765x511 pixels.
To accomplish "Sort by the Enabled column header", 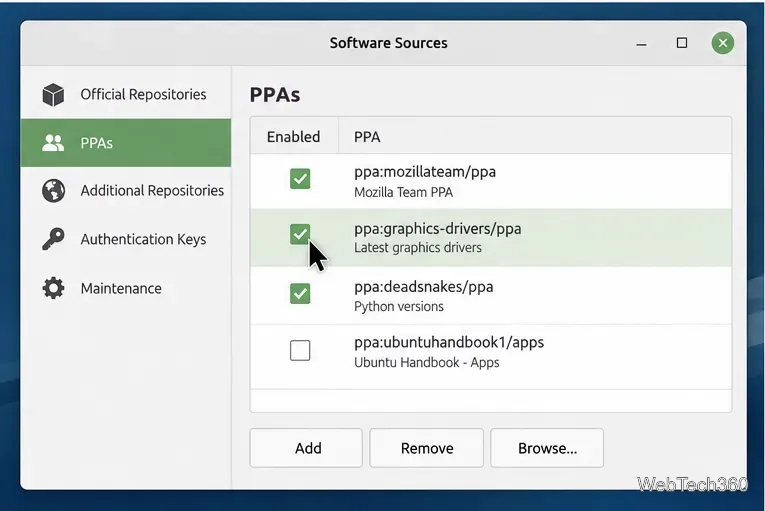I will pyautogui.click(x=294, y=137).
